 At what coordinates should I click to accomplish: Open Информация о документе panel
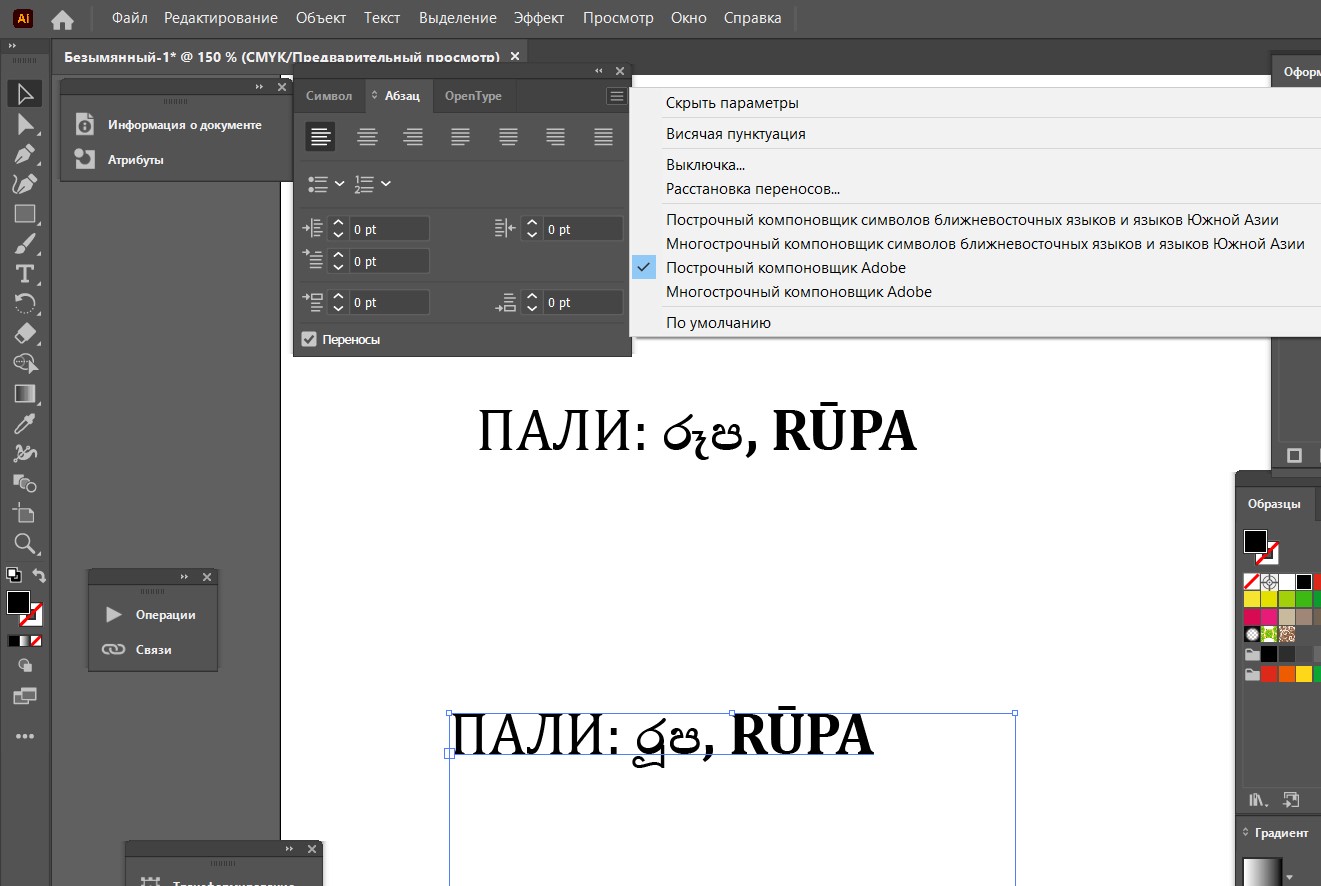[184, 125]
